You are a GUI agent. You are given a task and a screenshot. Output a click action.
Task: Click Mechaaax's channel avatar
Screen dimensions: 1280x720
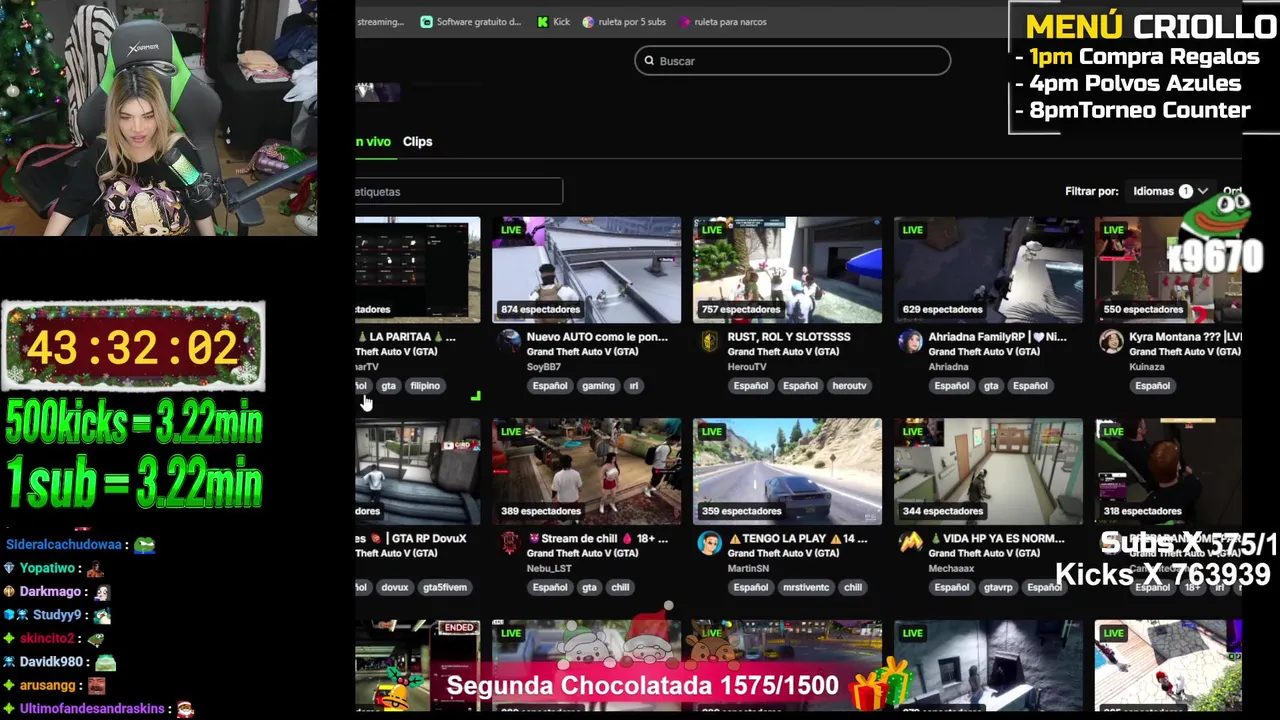coord(910,544)
